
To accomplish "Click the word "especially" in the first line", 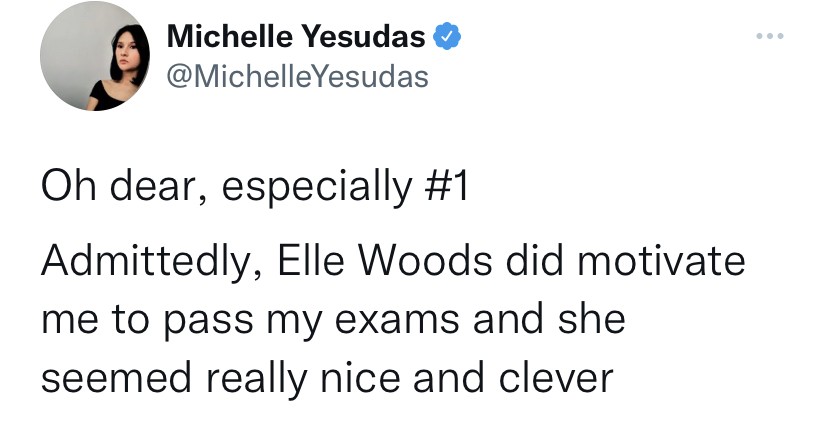I will (316, 188).
